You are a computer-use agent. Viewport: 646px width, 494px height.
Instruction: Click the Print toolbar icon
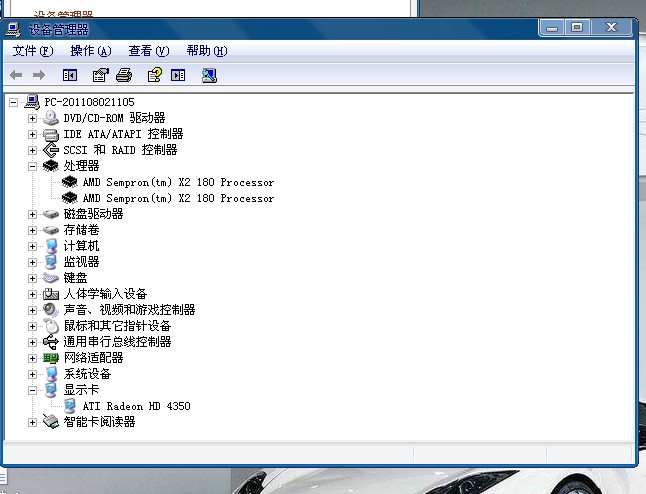click(x=124, y=75)
